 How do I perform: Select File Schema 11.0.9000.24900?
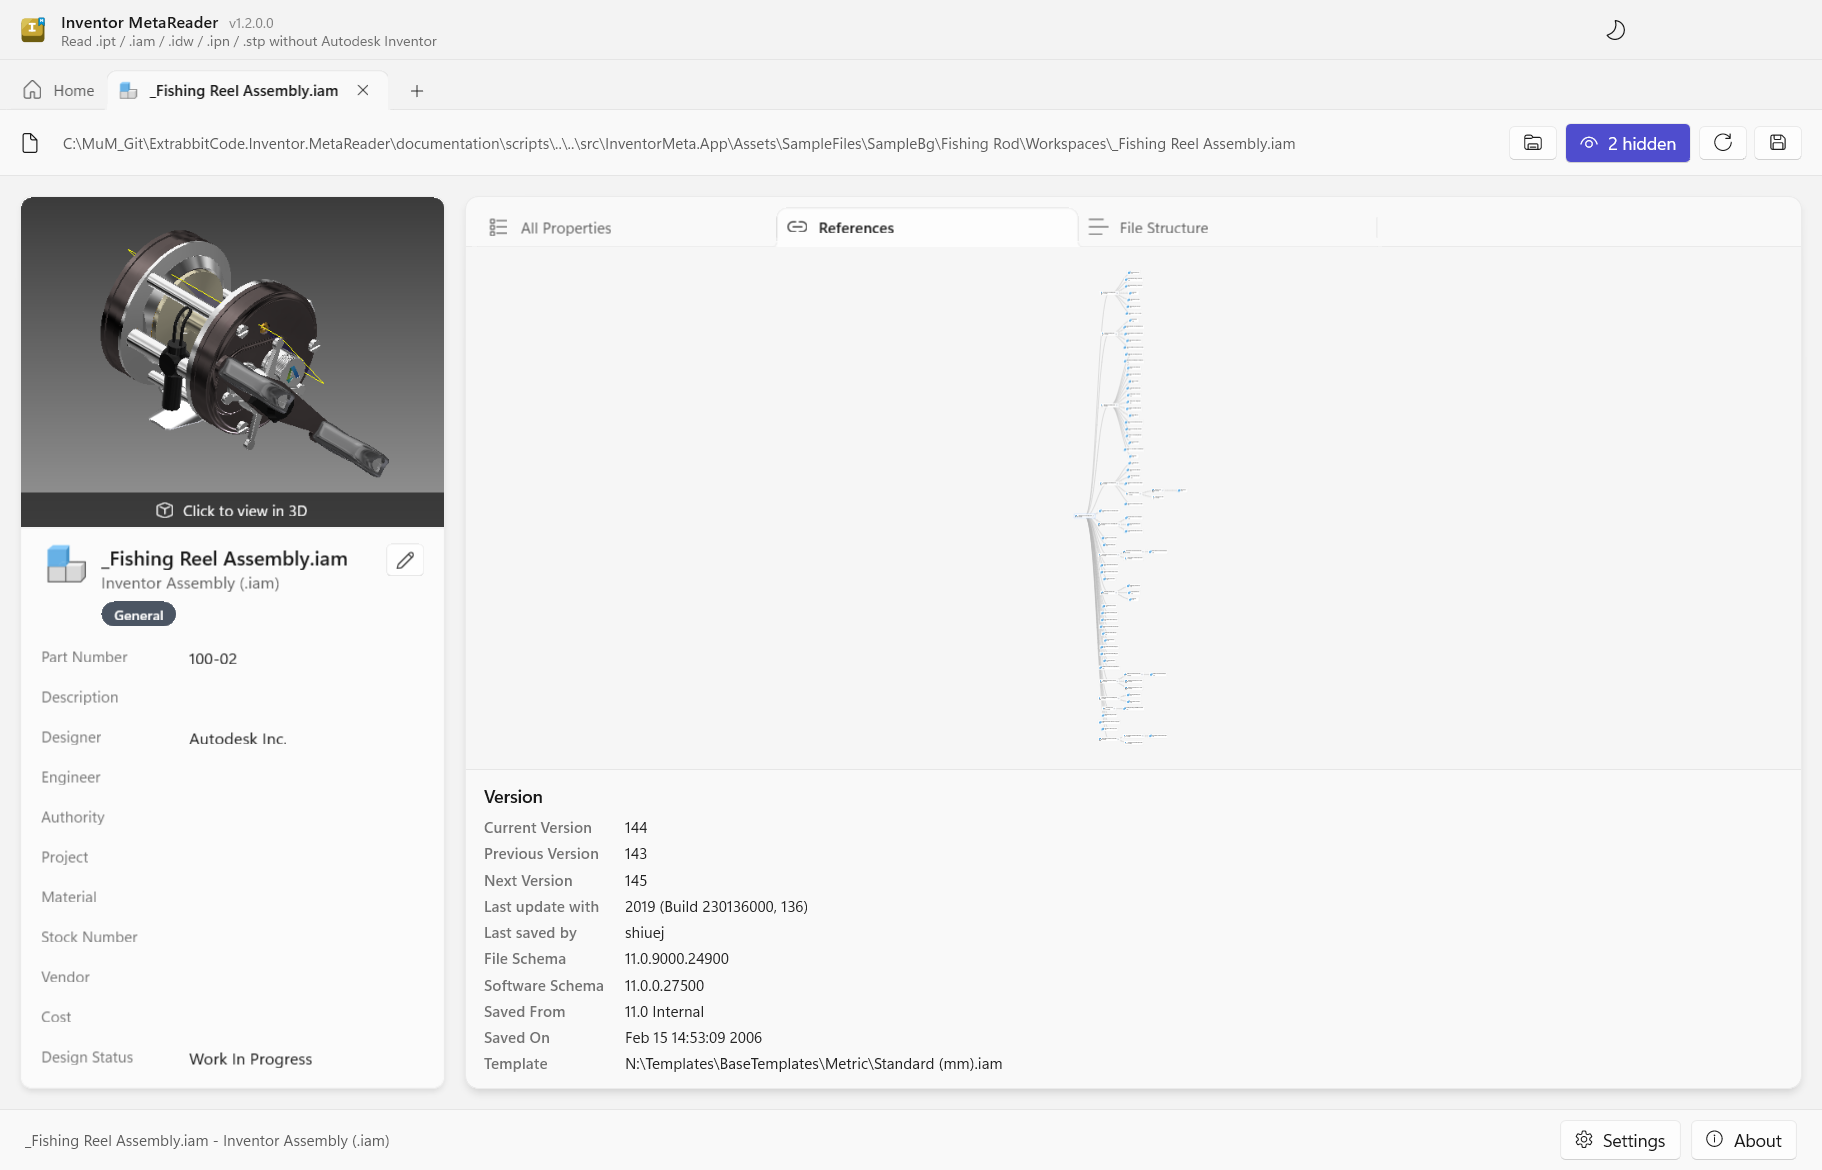click(677, 959)
